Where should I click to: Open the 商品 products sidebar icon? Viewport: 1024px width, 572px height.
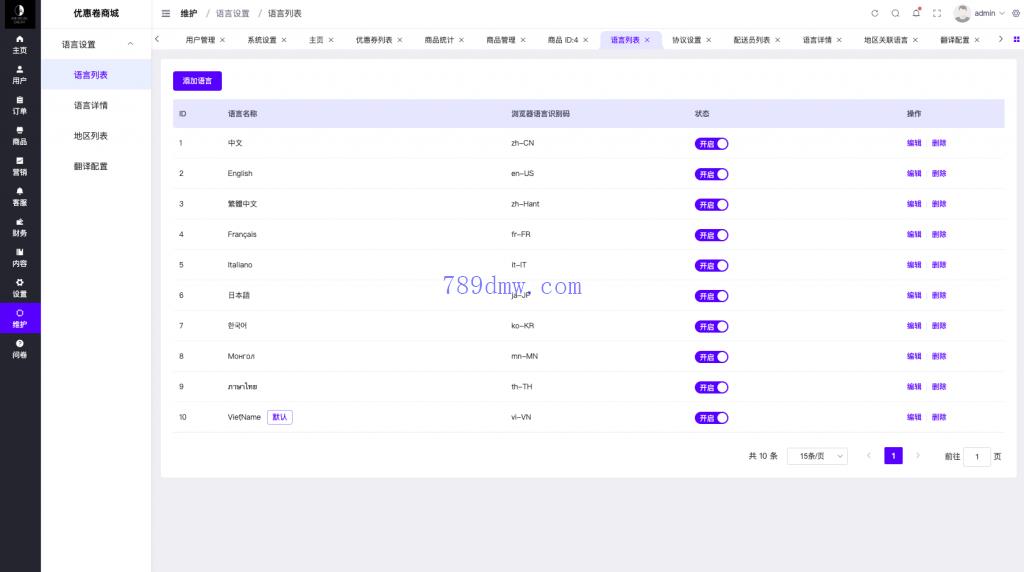tap(20, 136)
